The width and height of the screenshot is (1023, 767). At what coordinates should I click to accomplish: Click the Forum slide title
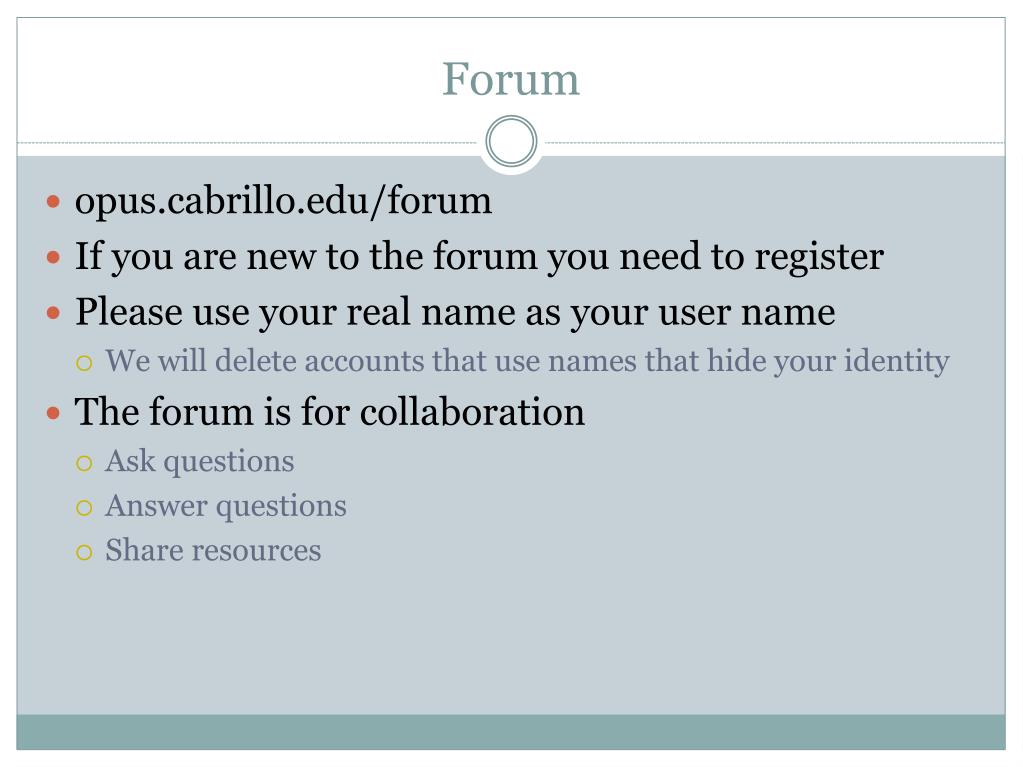click(x=511, y=80)
